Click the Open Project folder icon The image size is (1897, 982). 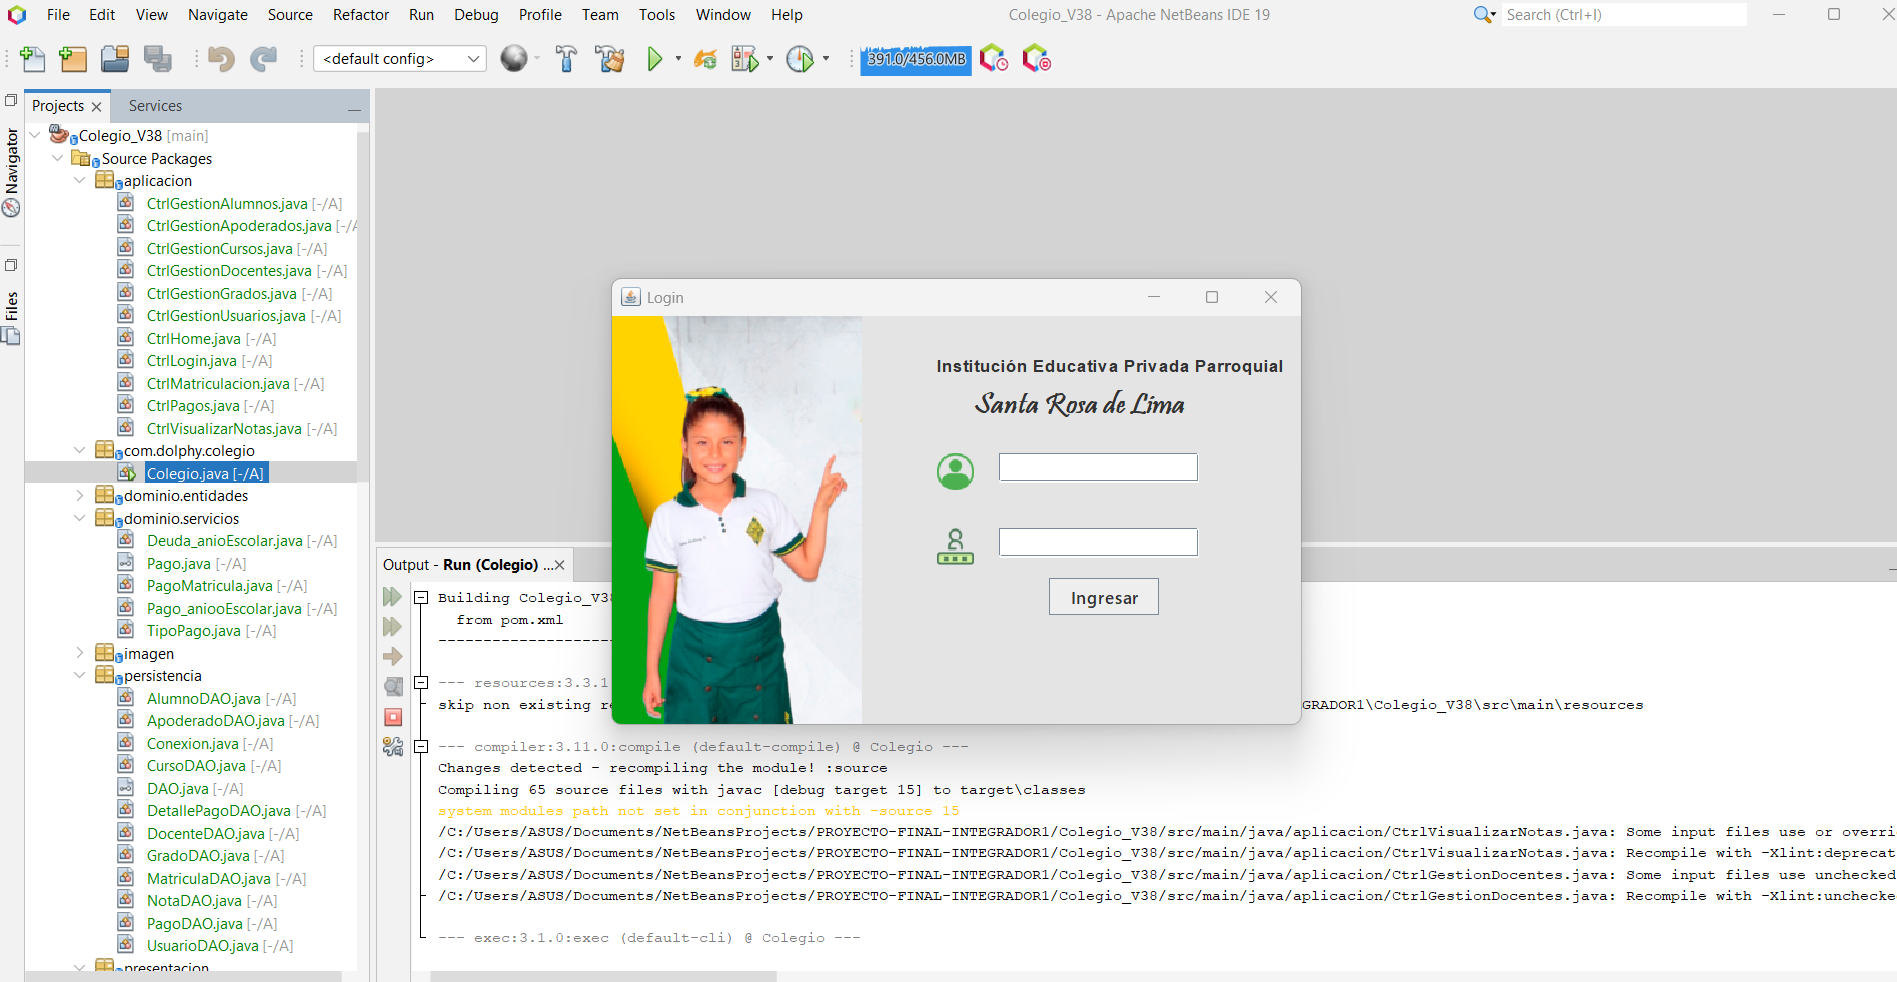point(115,59)
